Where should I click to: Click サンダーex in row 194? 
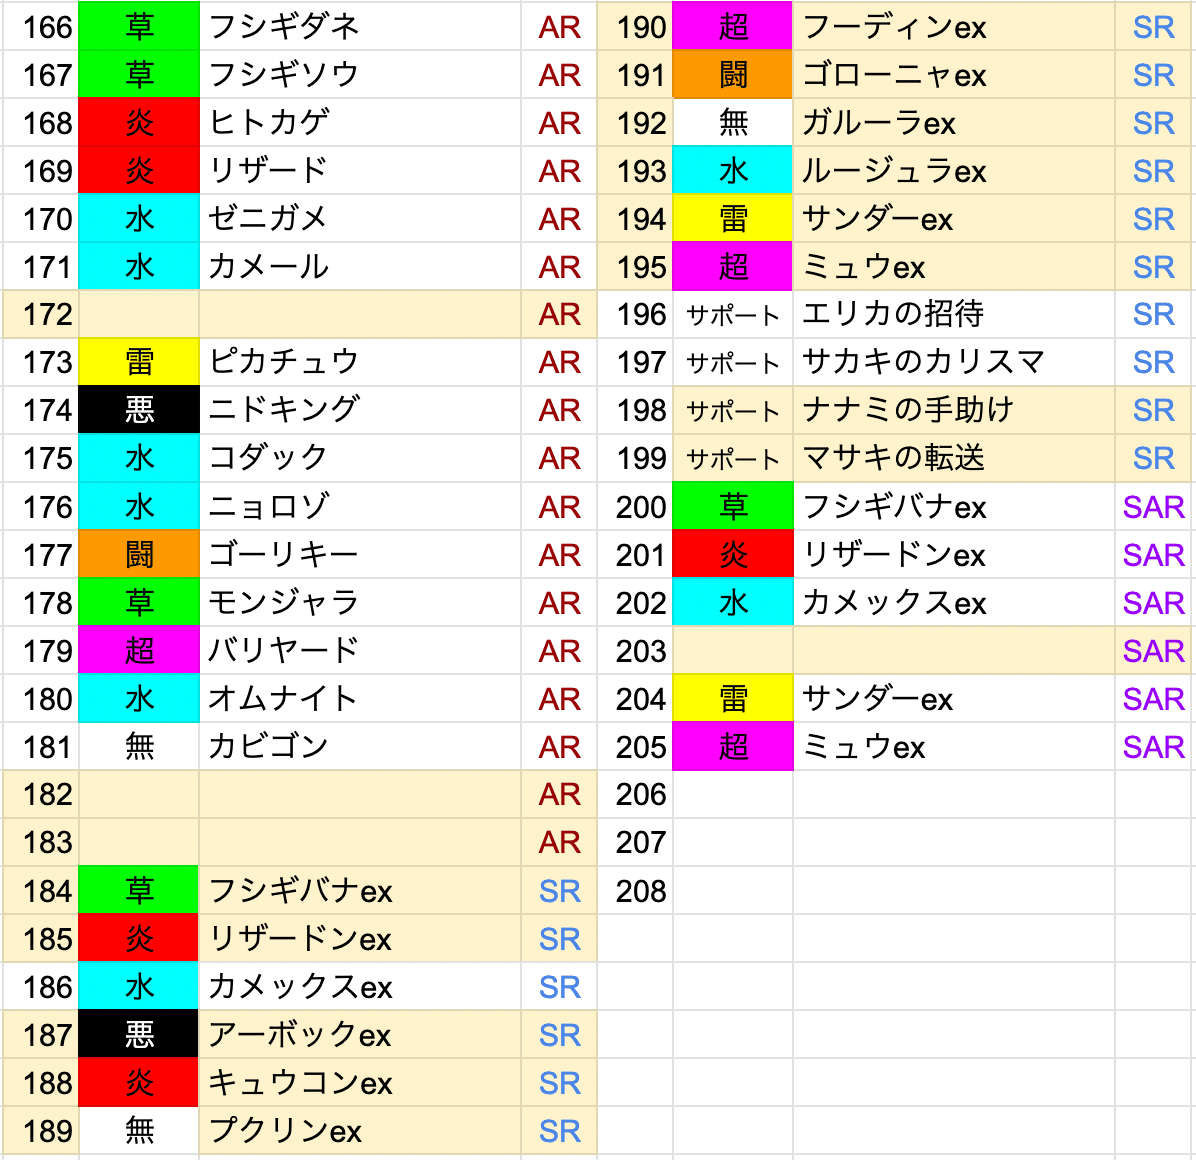953,219
